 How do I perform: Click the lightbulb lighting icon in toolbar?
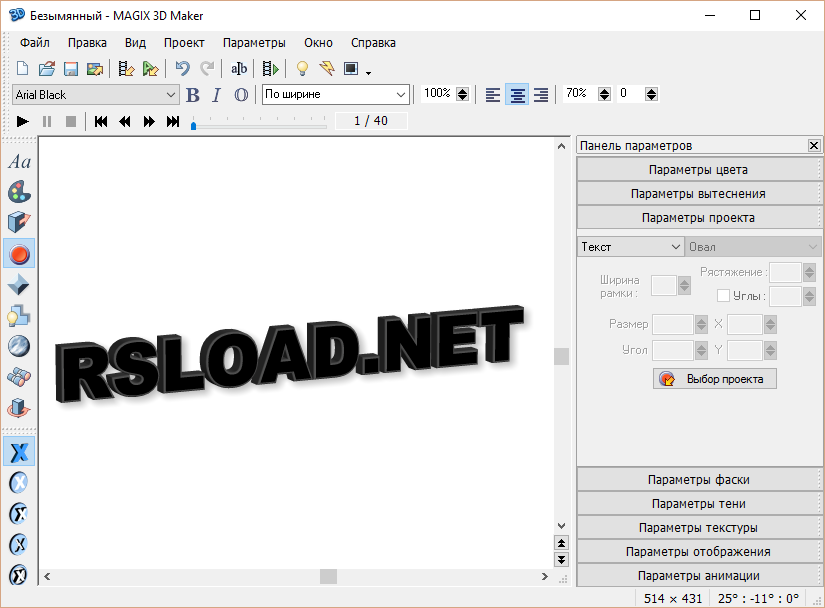coord(302,69)
